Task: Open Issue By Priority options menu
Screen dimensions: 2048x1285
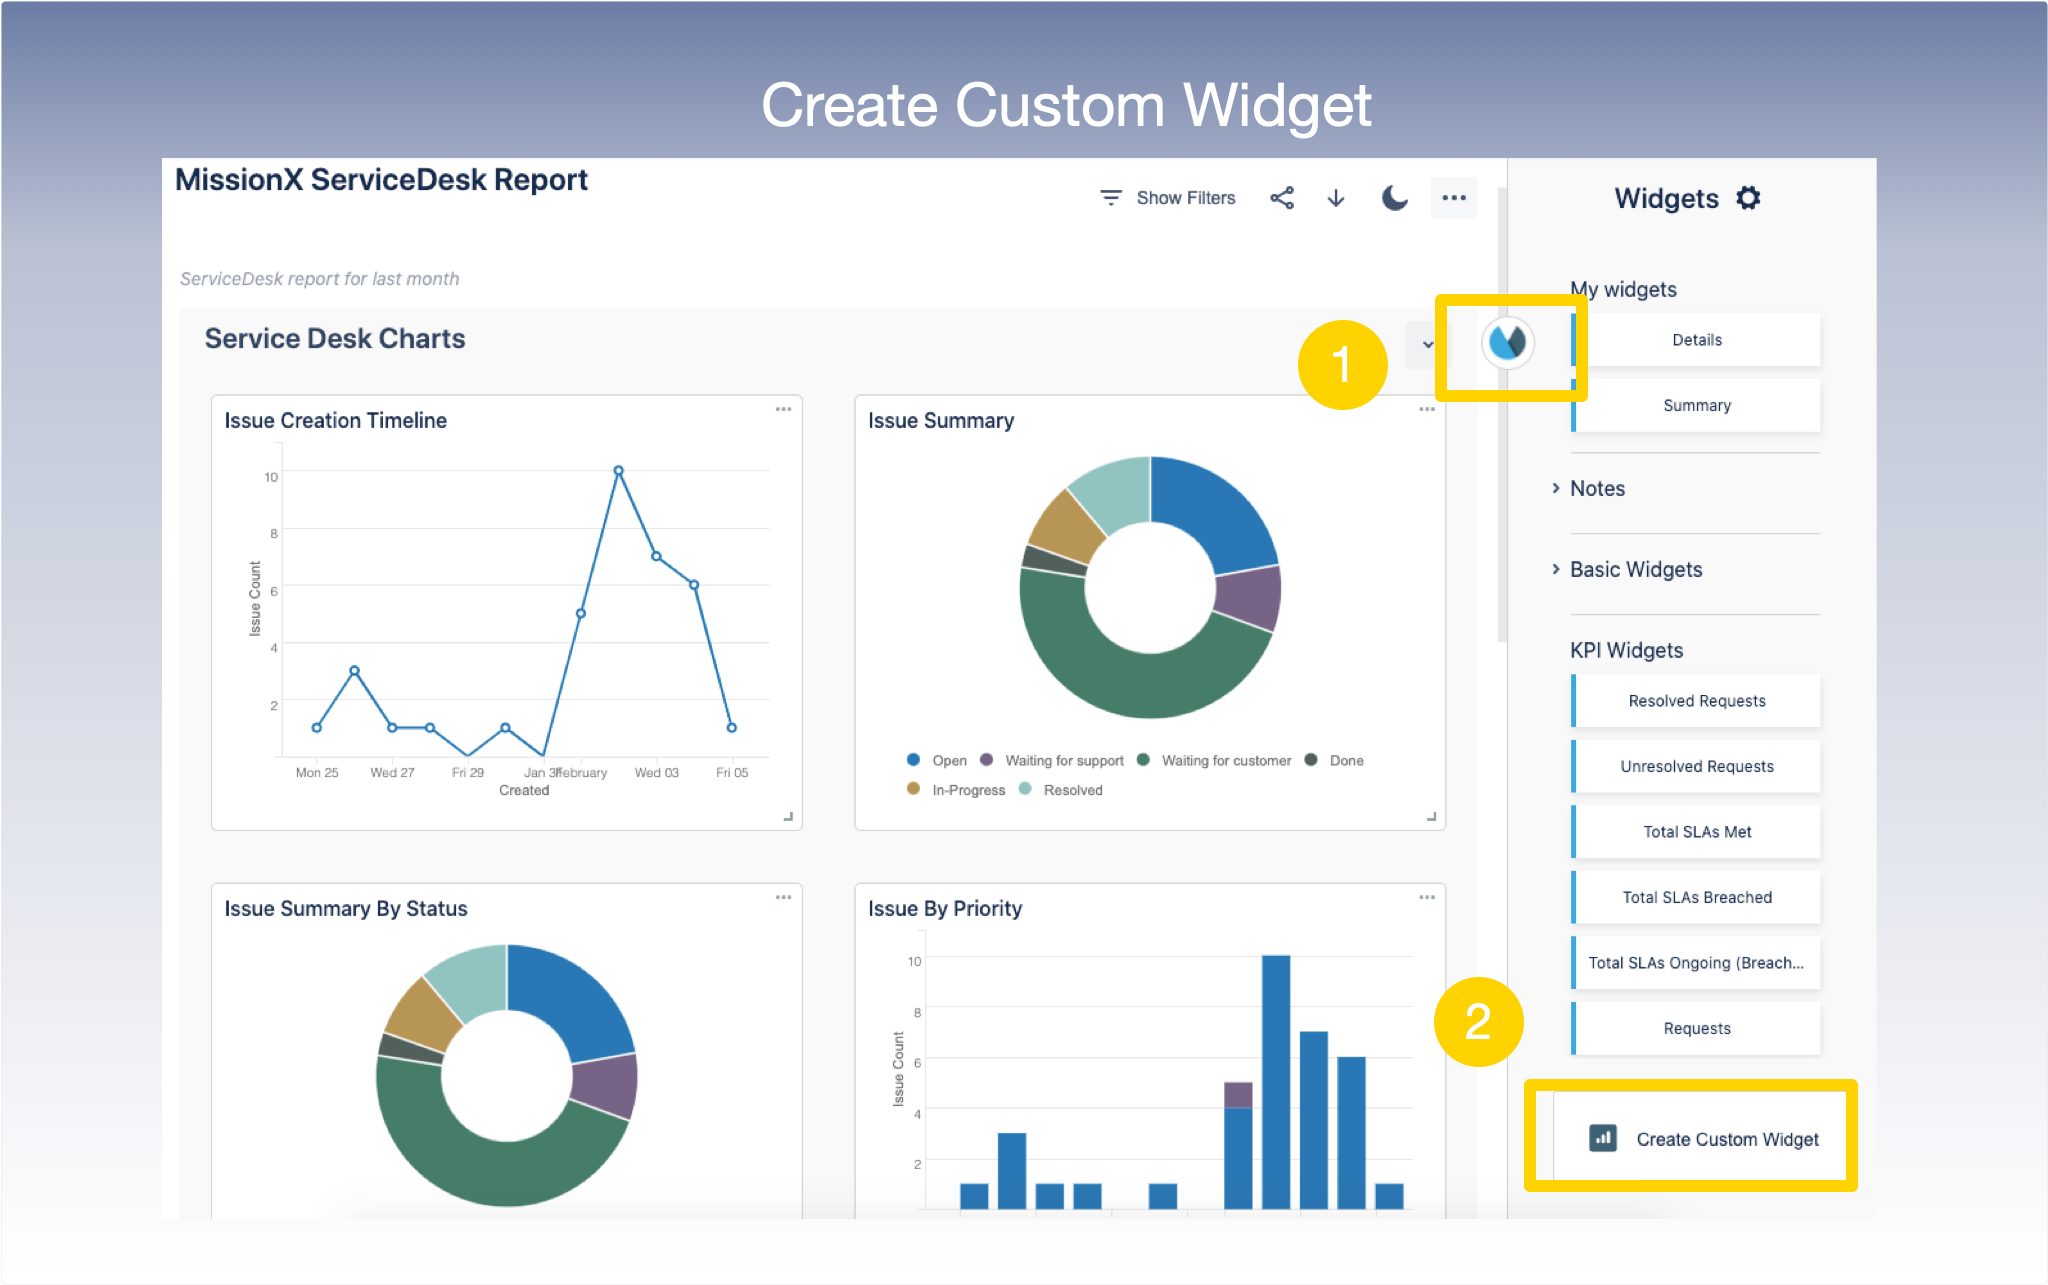Action: 1427,897
